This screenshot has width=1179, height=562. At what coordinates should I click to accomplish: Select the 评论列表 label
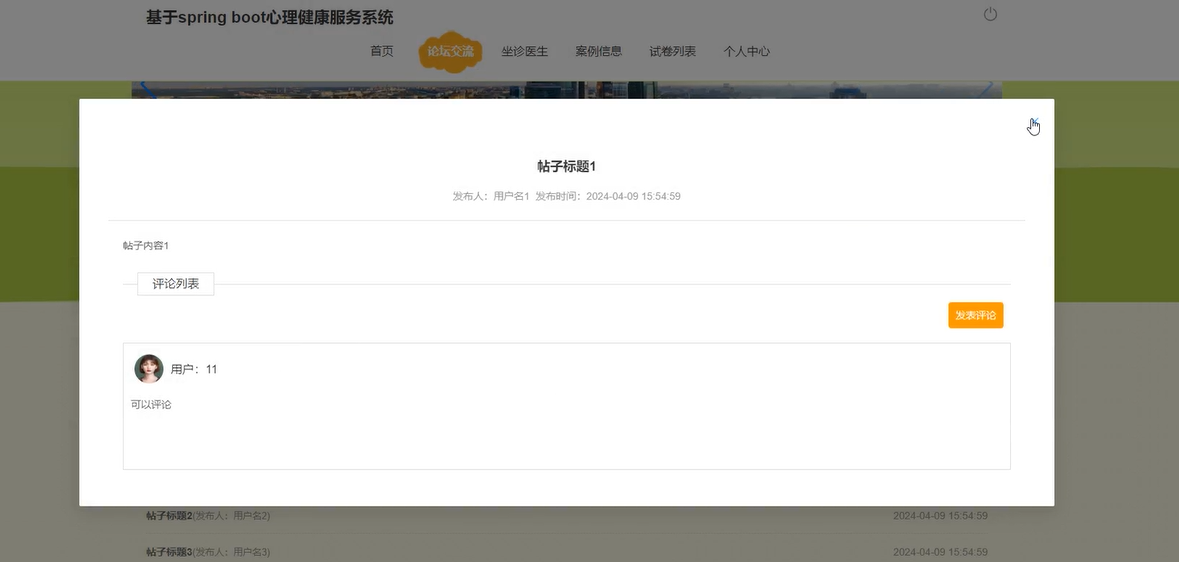pos(176,284)
